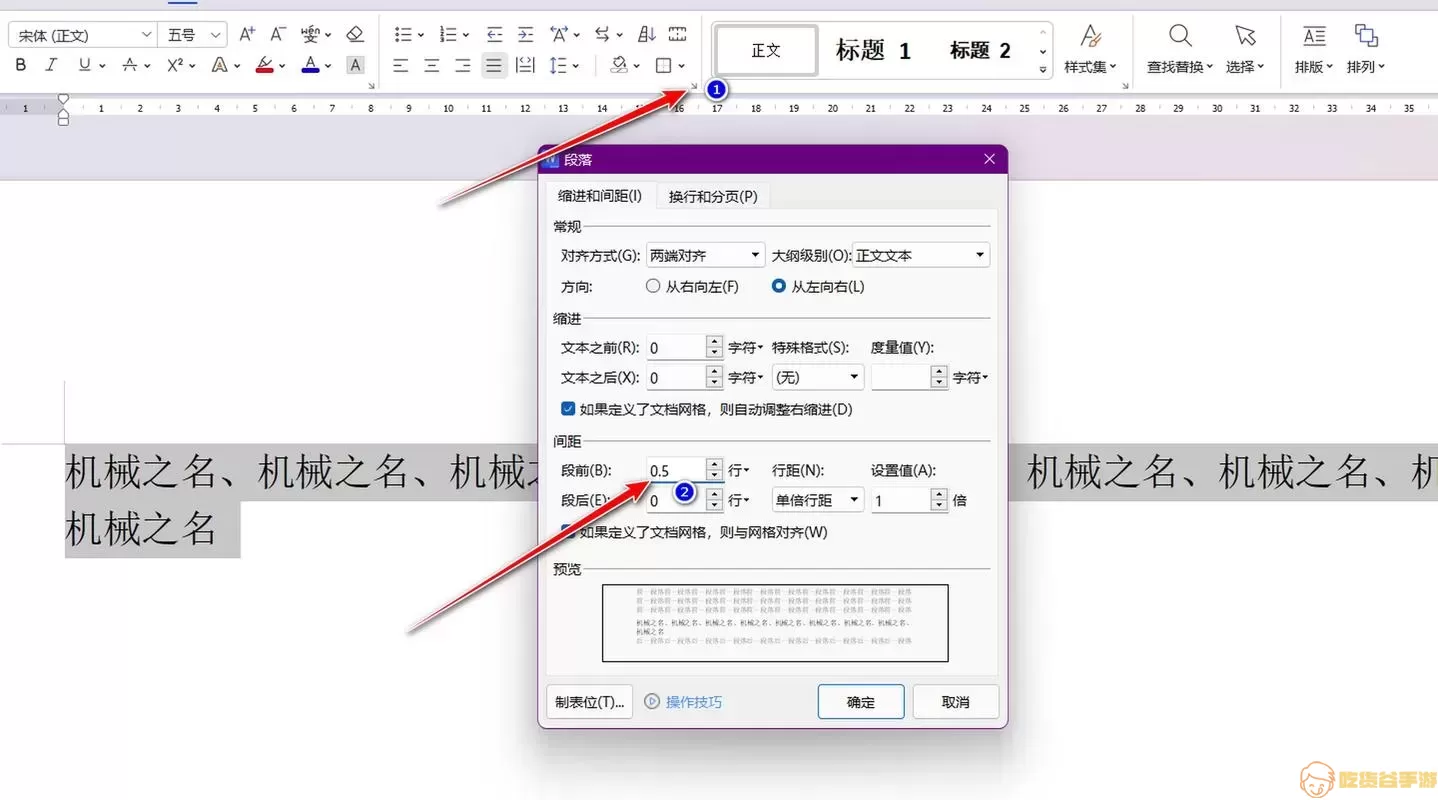Increase 设置值(A) with up arrow
This screenshot has width=1438, height=800.
(939, 494)
